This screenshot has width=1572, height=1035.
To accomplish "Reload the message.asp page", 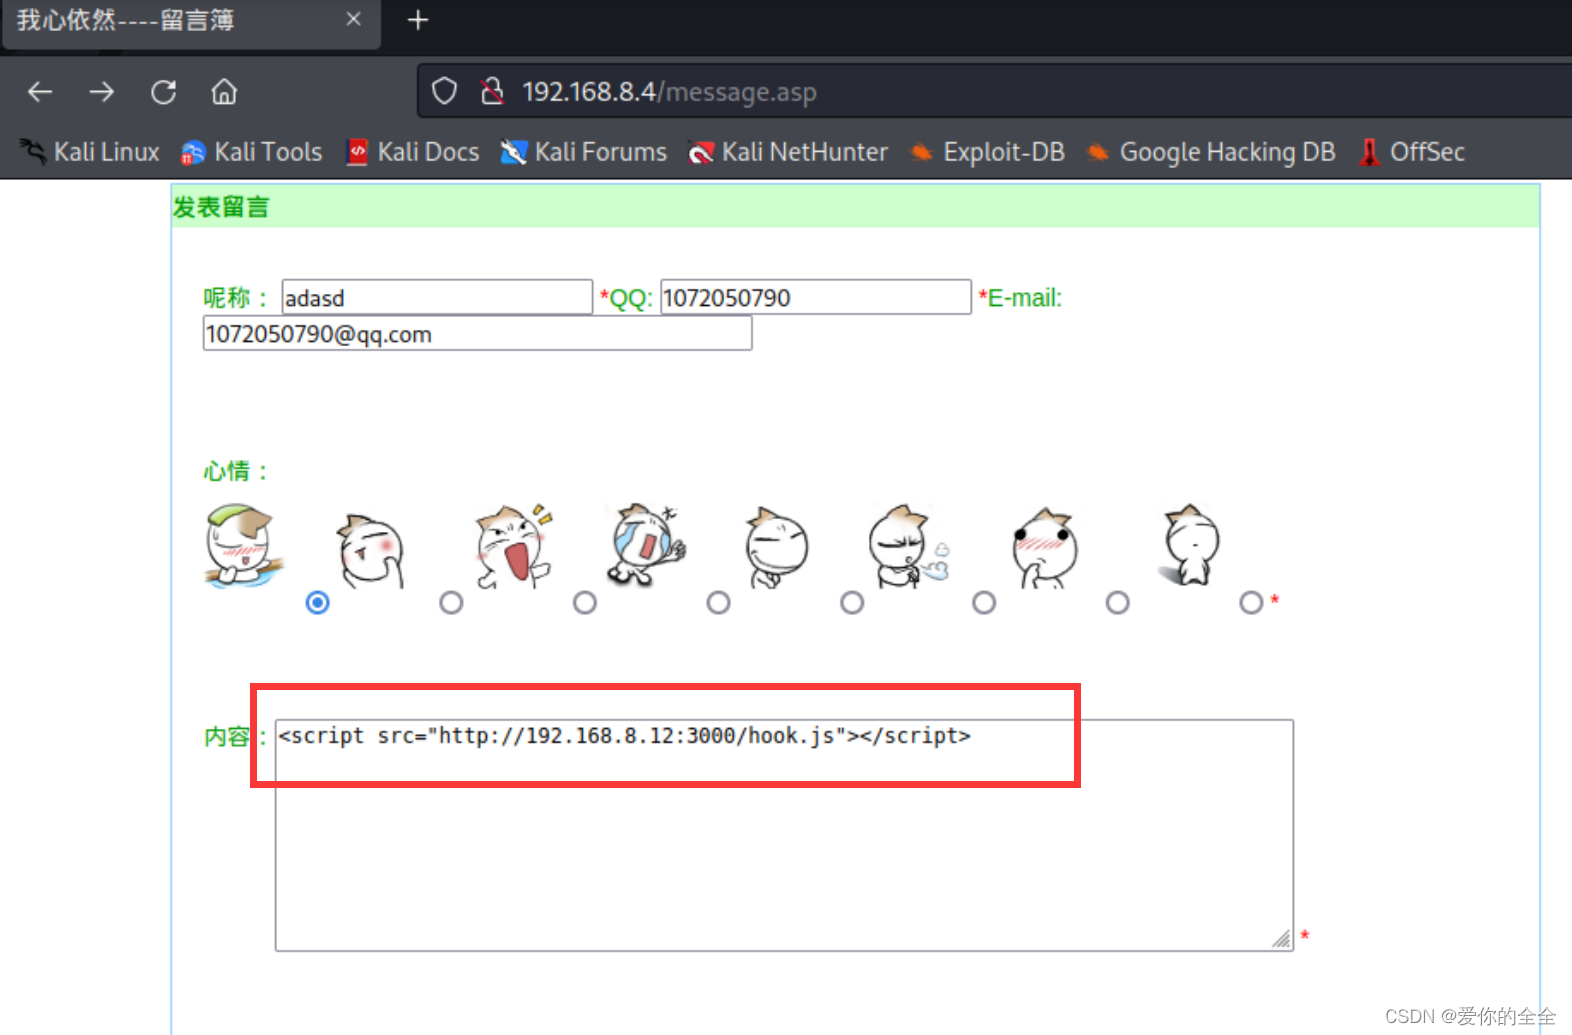I will pos(163,92).
